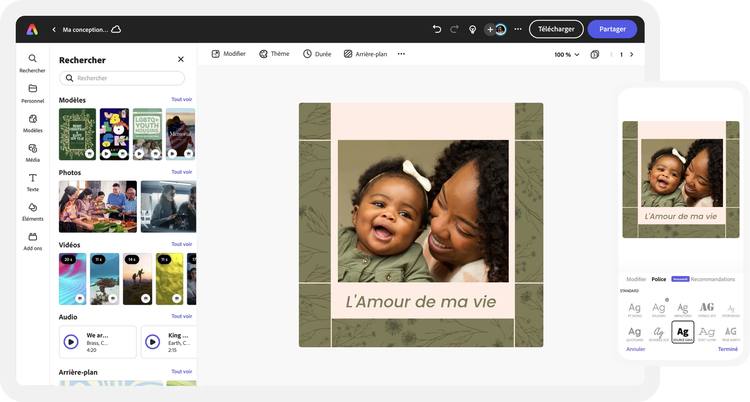Invite a collaborator with the plus icon
Viewport: 750px width, 402px height.
(x=489, y=30)
